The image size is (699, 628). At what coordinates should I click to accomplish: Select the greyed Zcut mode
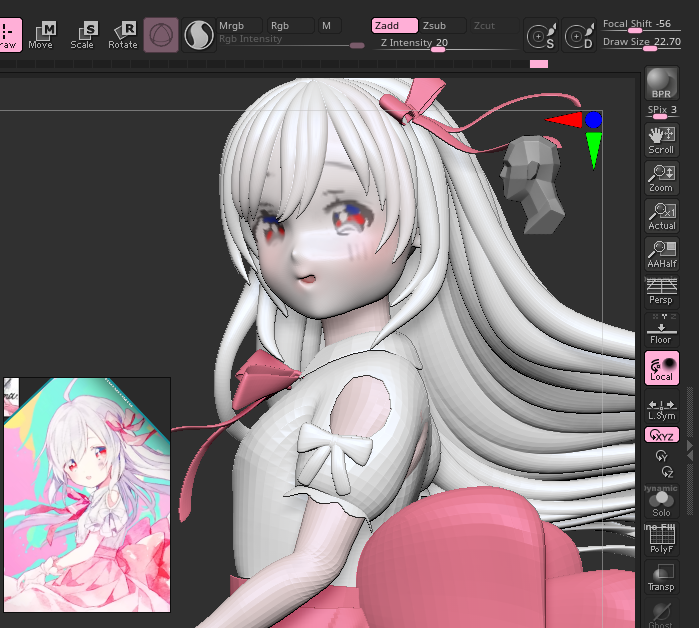[494, 25]
